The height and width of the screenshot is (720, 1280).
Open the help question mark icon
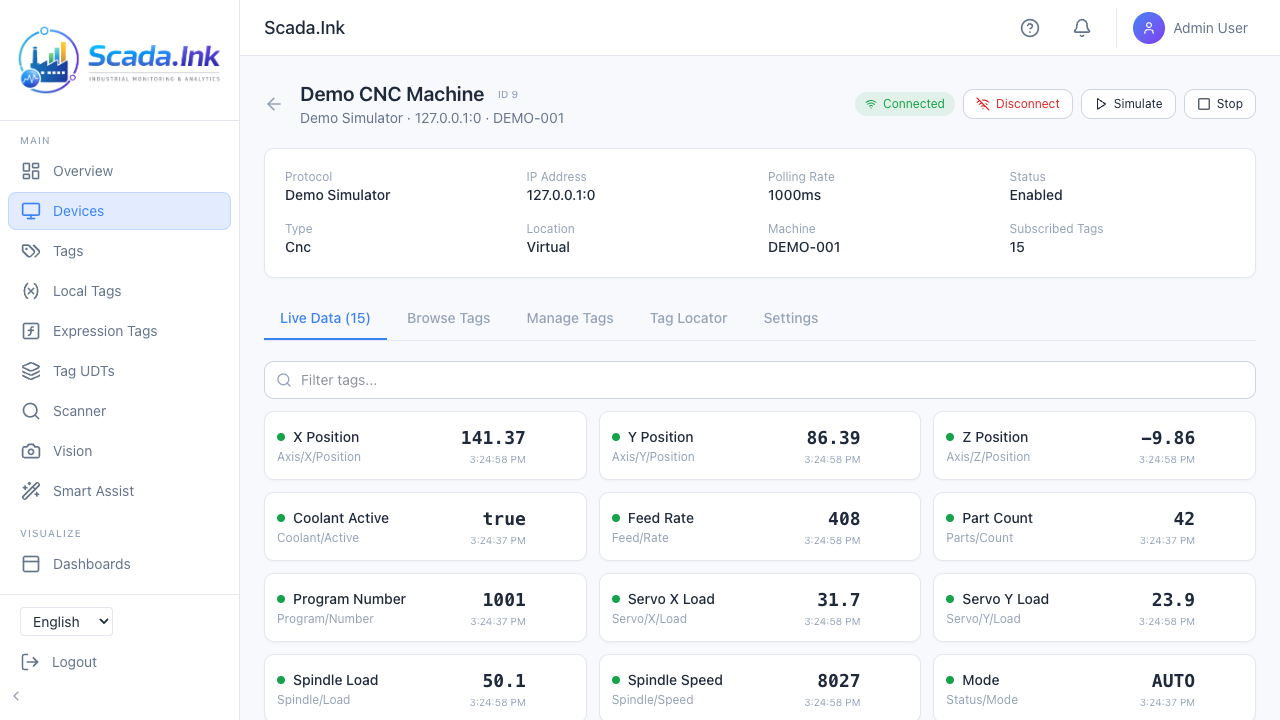1030,28
